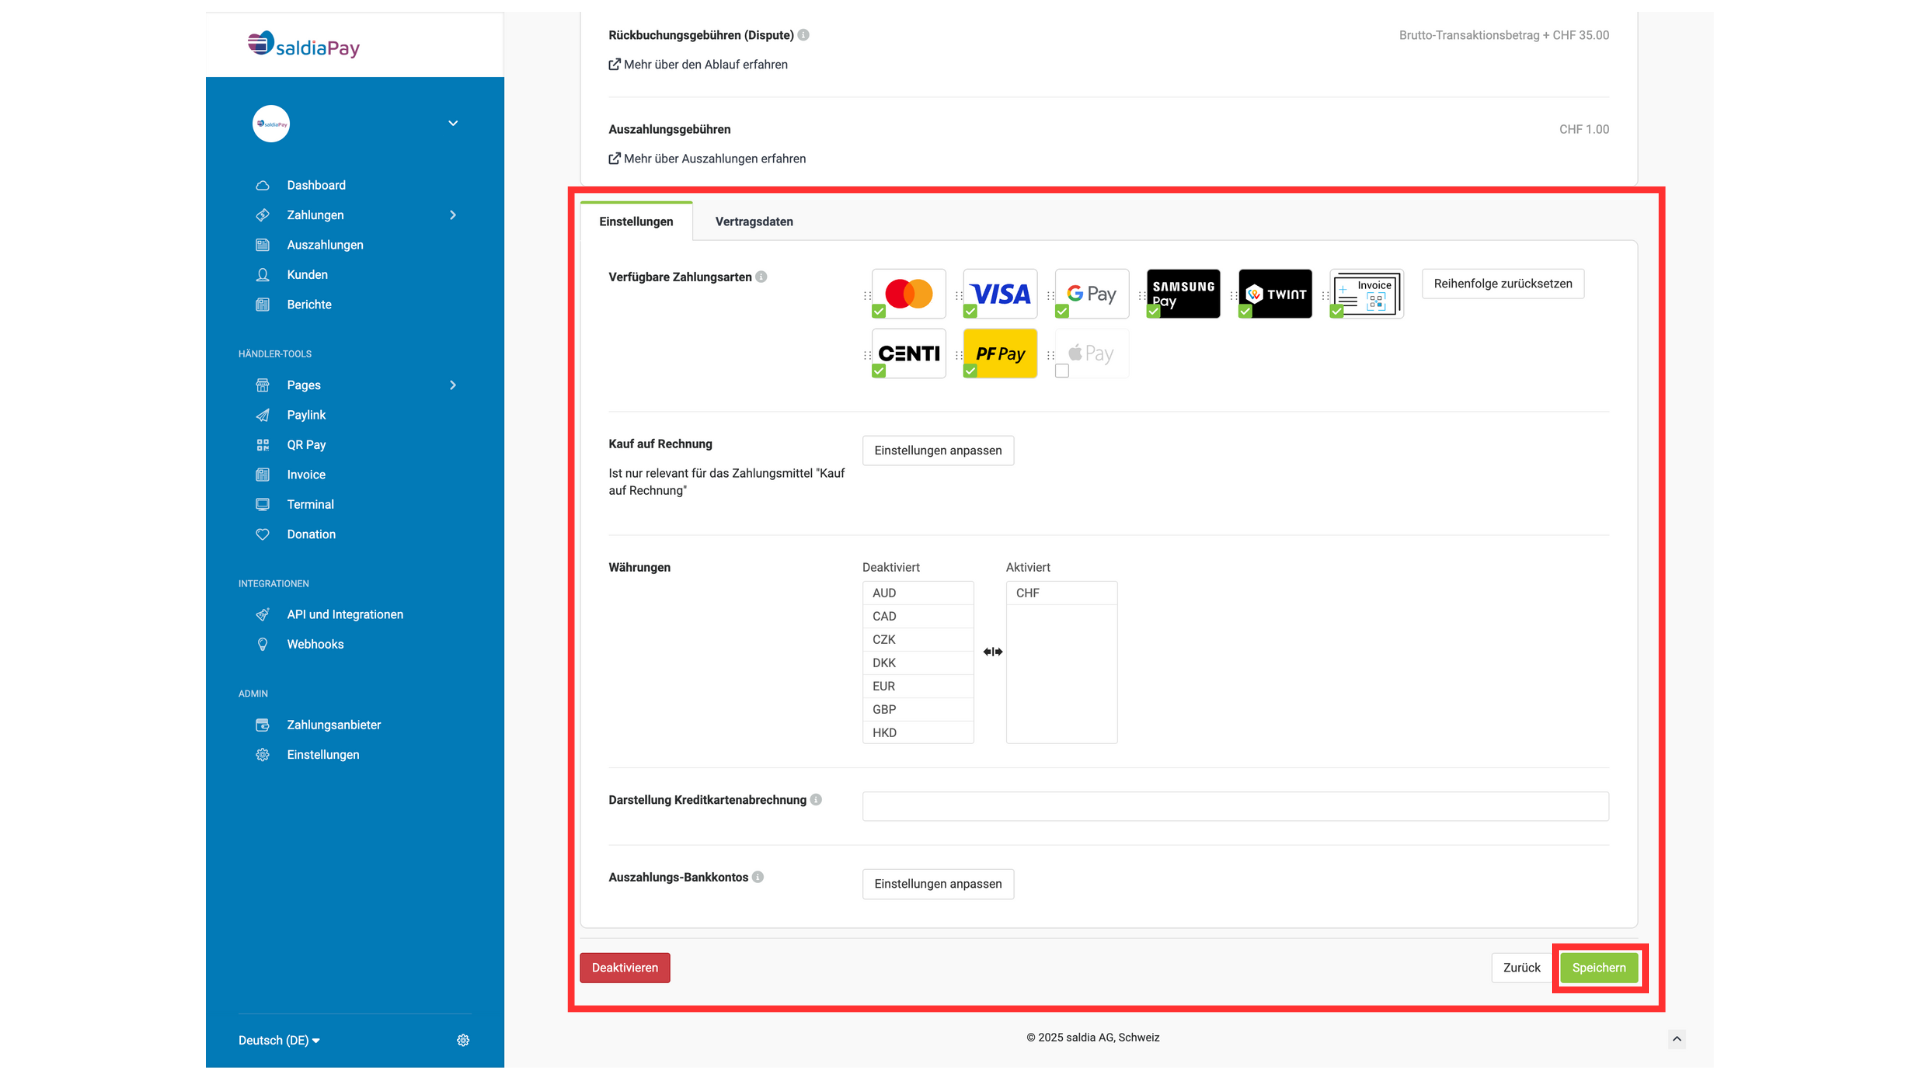Go to Auszahlungen

pos(325,245)
